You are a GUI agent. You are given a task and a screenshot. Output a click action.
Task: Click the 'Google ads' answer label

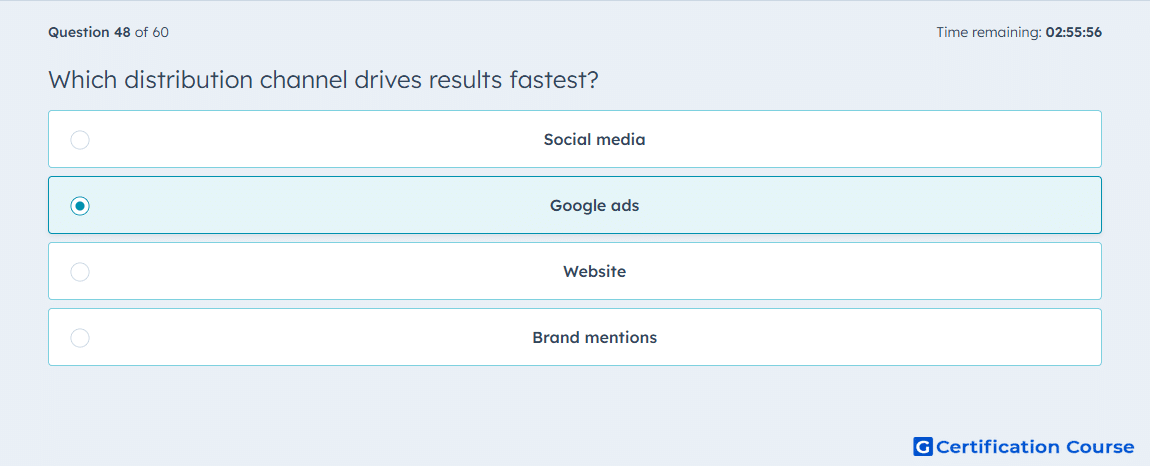[x=594, y=206]
